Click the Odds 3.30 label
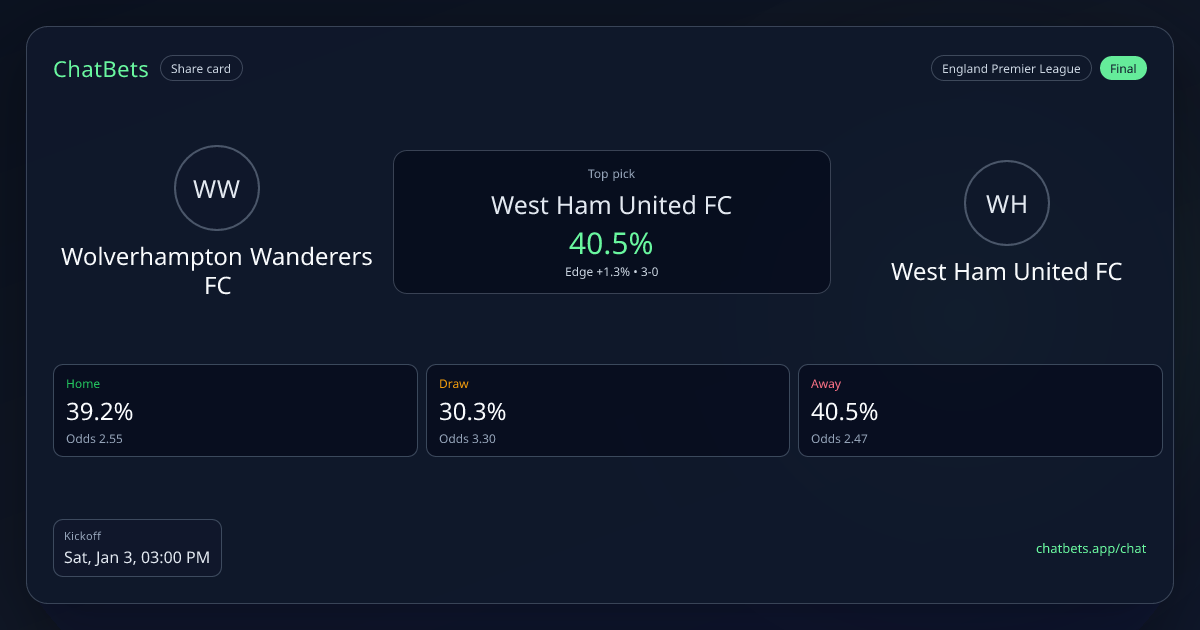1200x630 pixels. pos(467,438)
